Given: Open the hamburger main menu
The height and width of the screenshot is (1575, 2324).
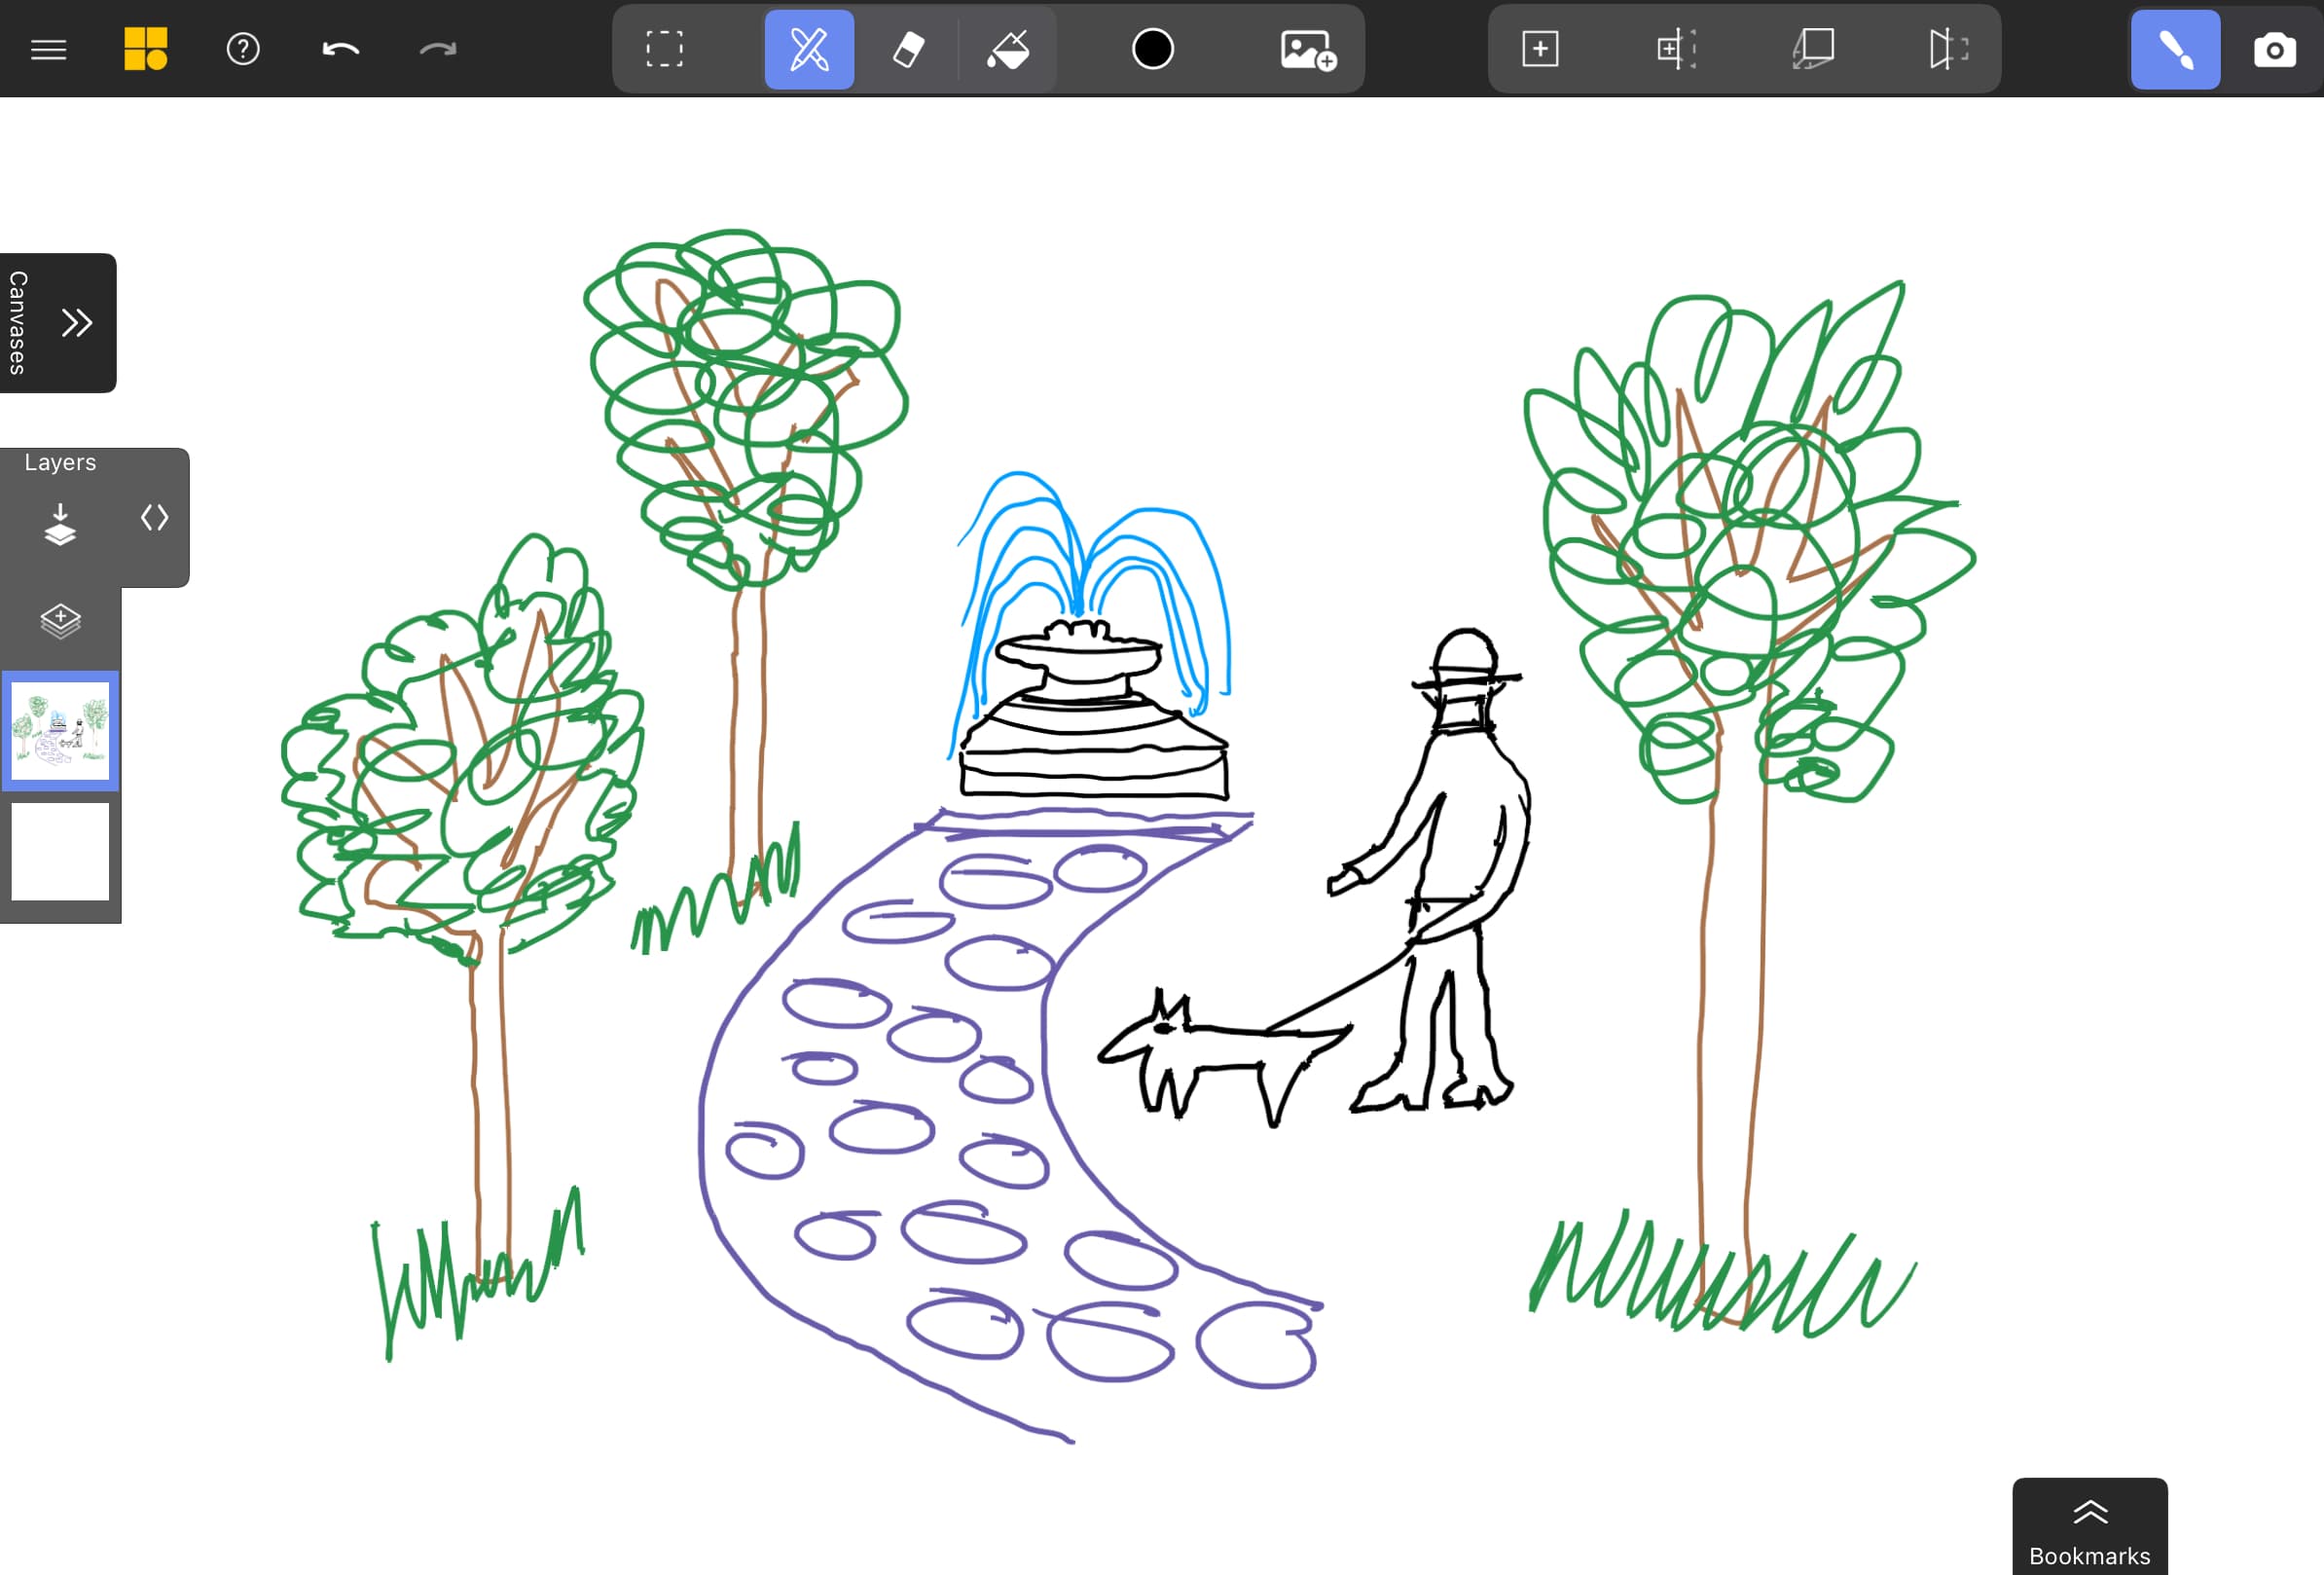Looking at the screenshot, I should click(48, 49).
